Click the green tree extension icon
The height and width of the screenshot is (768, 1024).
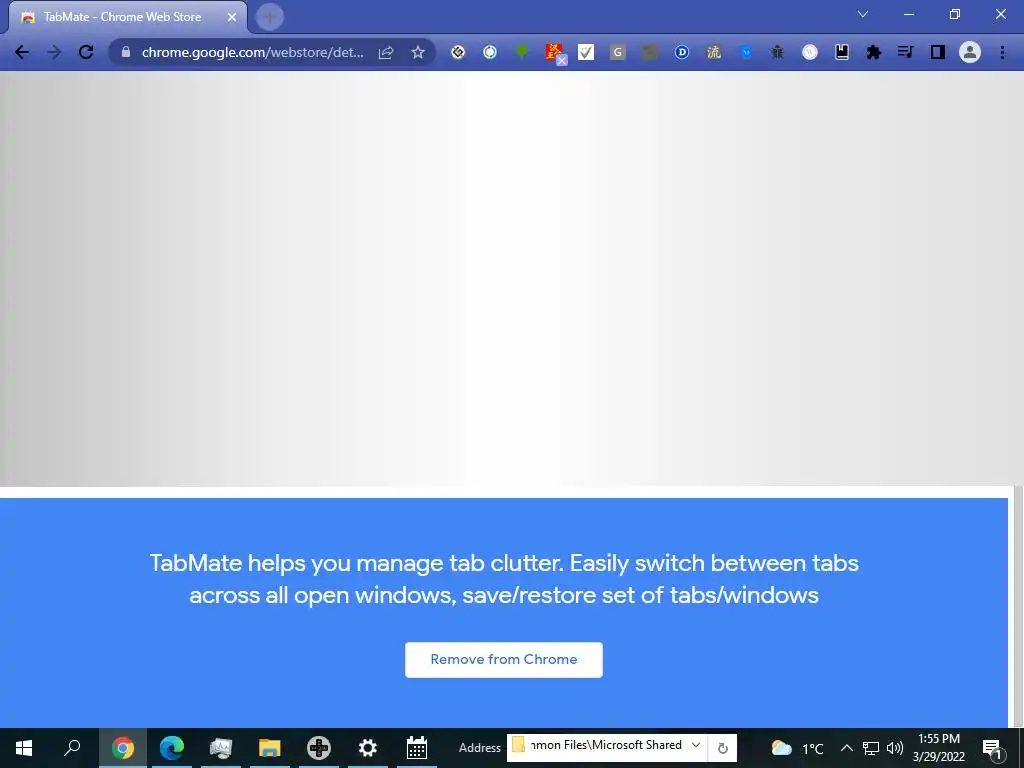click(522, 52)
